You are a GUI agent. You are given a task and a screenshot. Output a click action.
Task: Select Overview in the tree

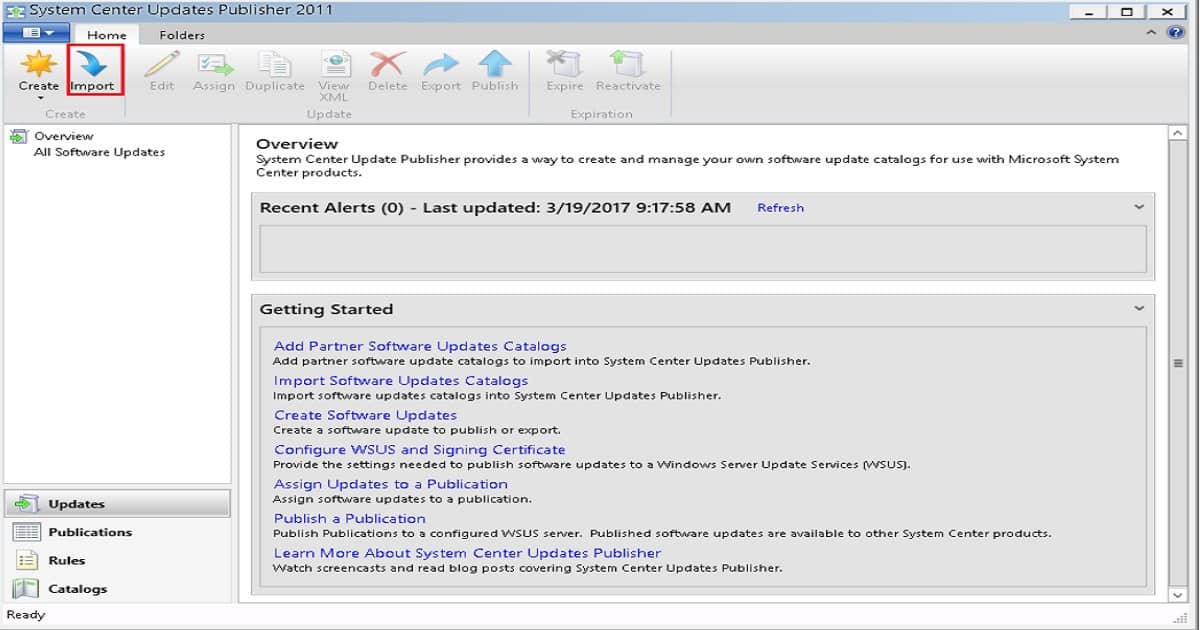tap(64, 136)
